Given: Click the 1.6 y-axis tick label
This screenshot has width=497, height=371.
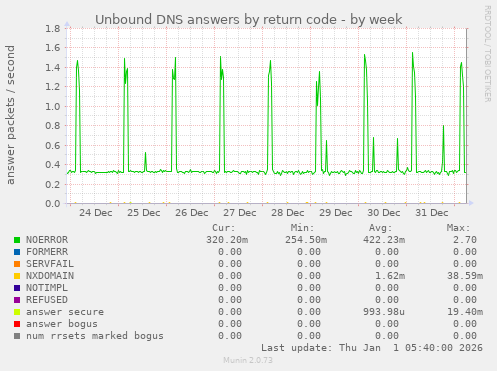Looking at the screenshot, I should coord(53,48).
